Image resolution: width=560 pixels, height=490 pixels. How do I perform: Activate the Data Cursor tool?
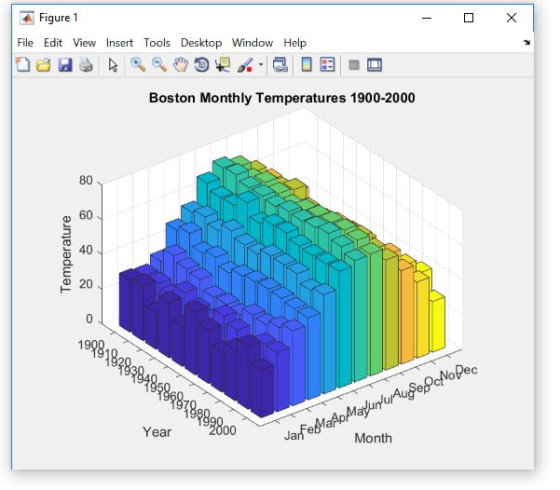pyautogui.click(x=223, y=65)
